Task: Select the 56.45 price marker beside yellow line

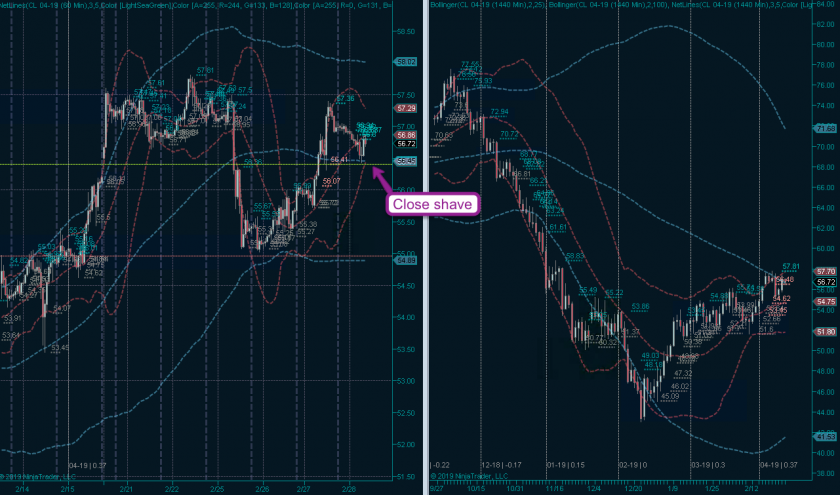Action: [406, 161]
